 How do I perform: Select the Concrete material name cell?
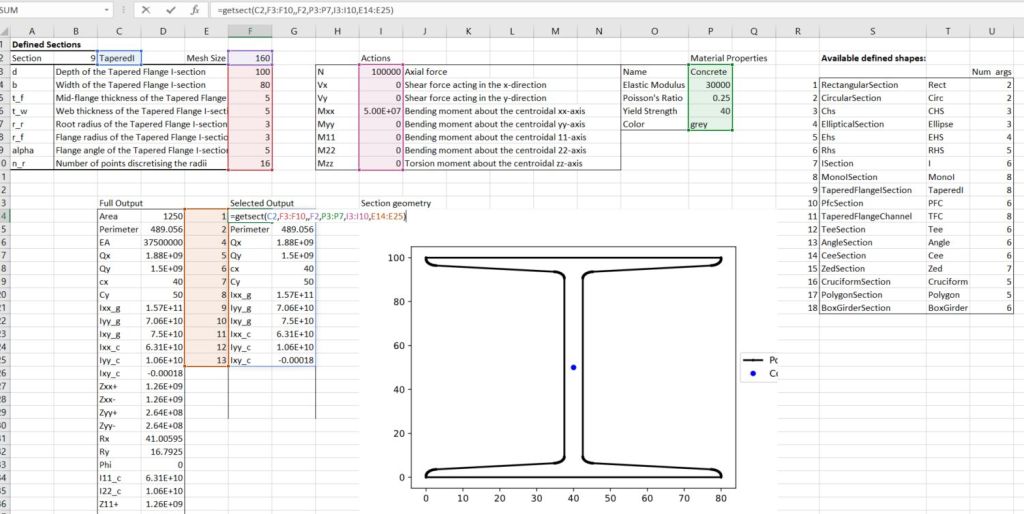[x=710, y=72]
